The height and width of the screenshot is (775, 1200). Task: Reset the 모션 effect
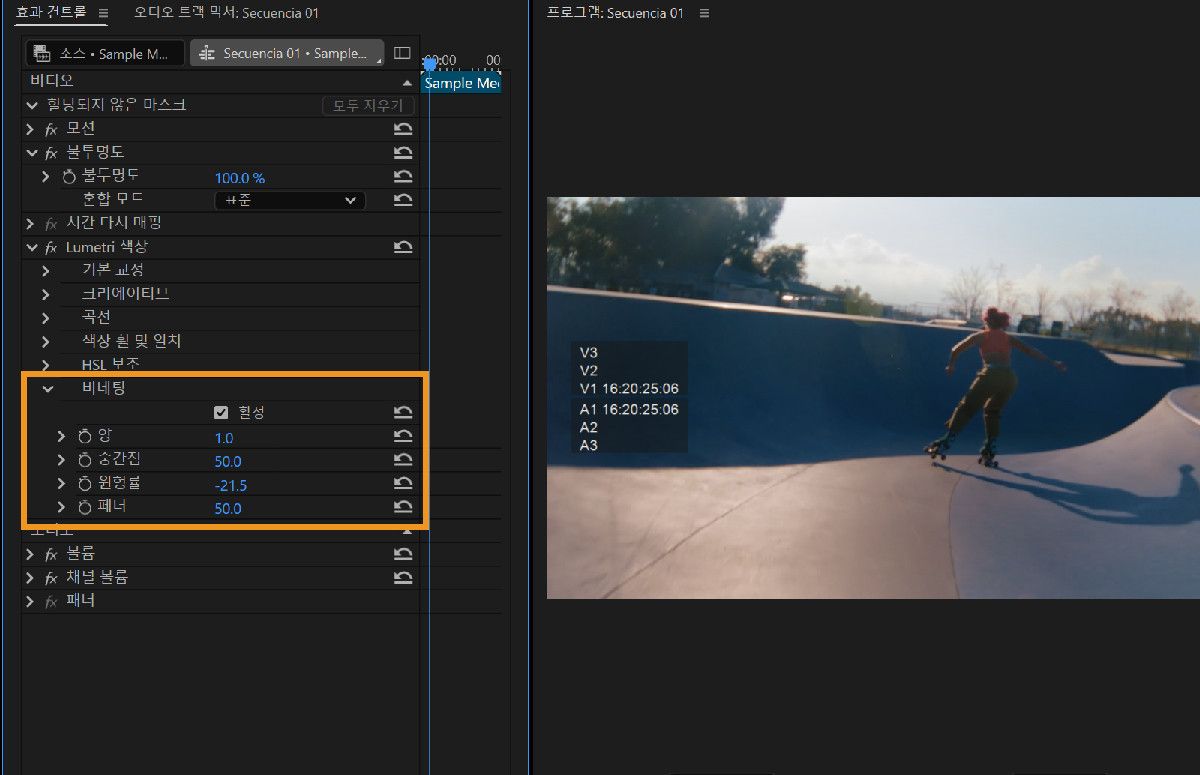pyautogui.click(x=403, y=129)
